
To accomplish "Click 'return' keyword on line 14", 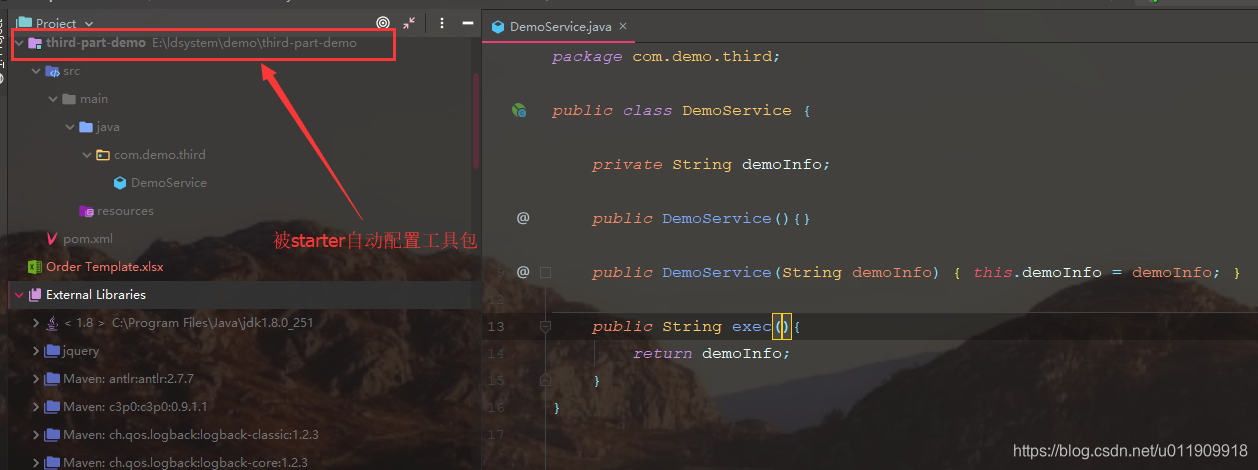I will 662,354.
